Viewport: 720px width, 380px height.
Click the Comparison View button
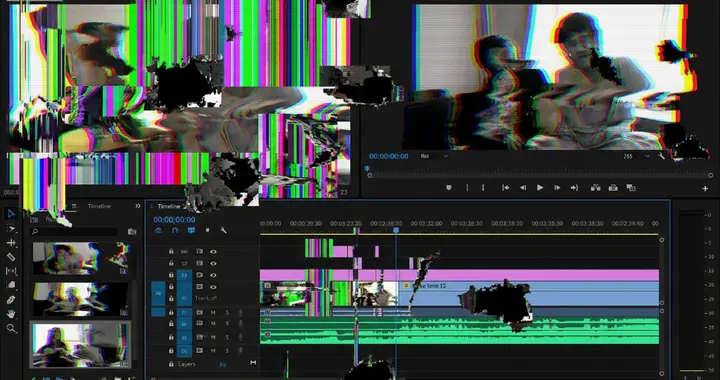coord(631,188)
